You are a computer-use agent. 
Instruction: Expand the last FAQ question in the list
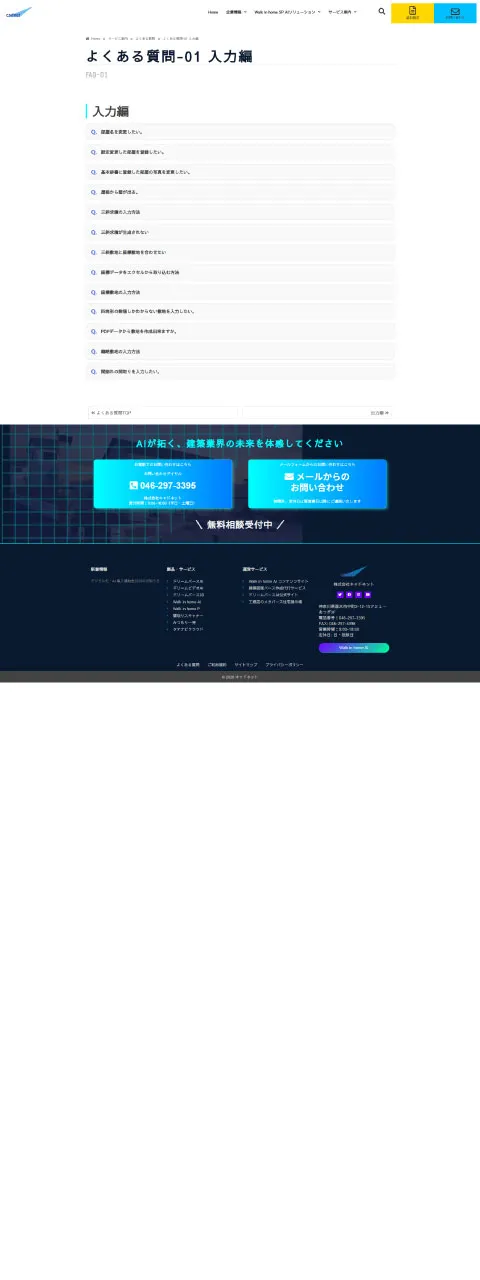(241, 371)
